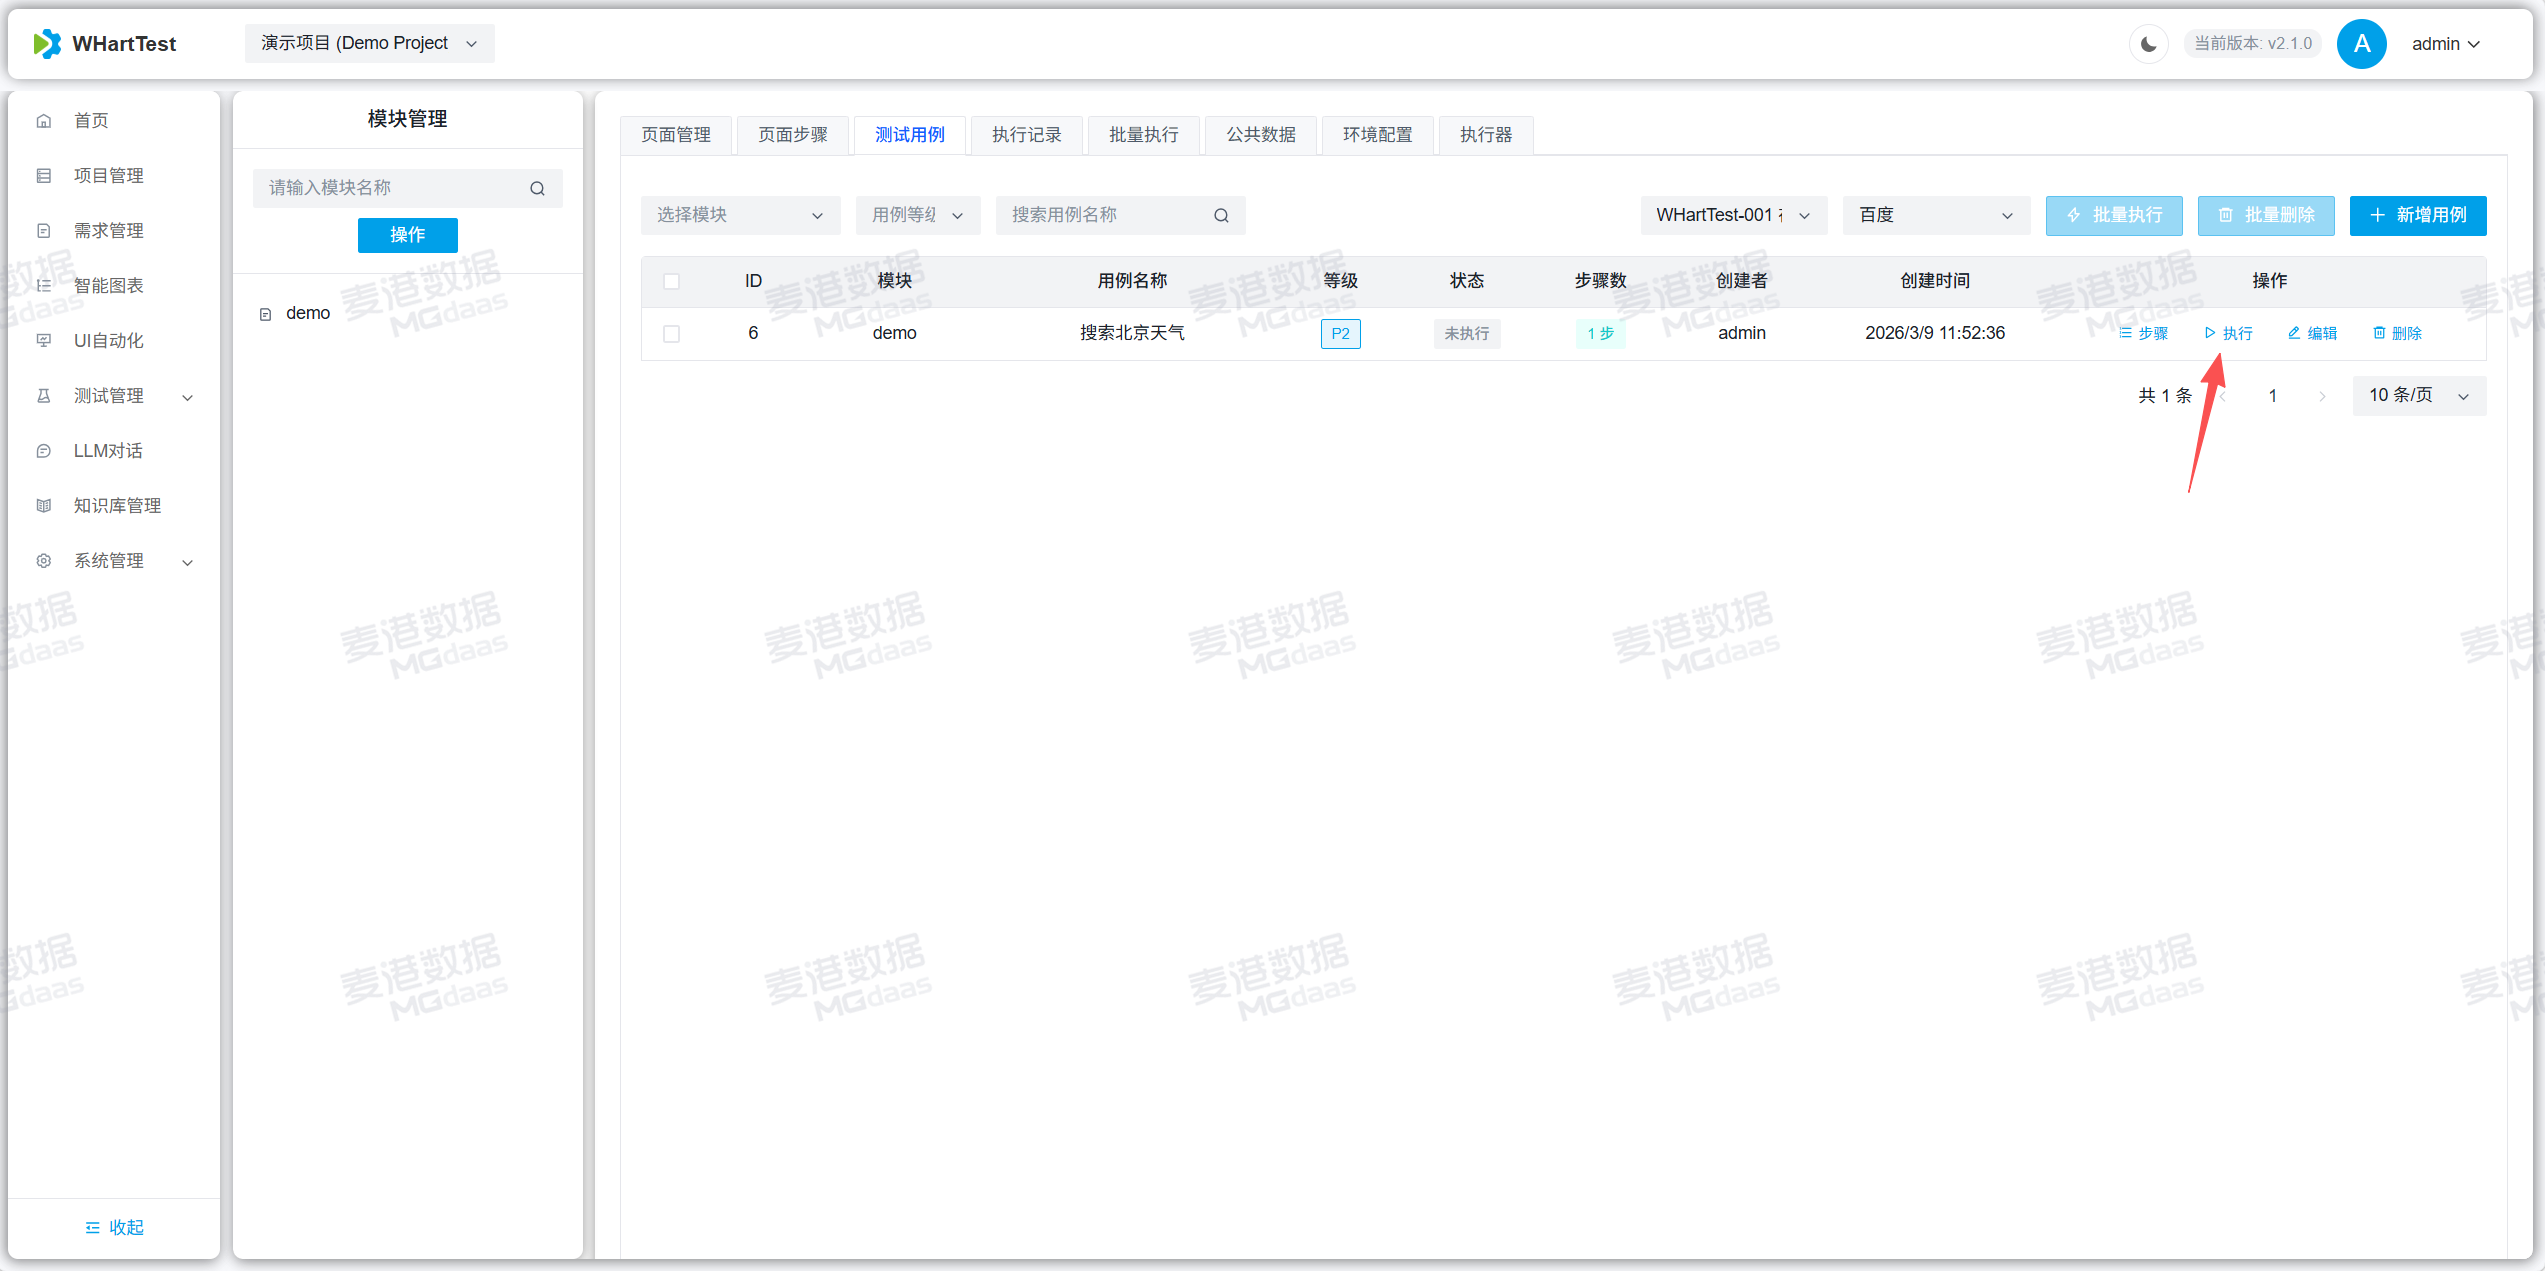Click the blue 操作 button

(407, 235)
